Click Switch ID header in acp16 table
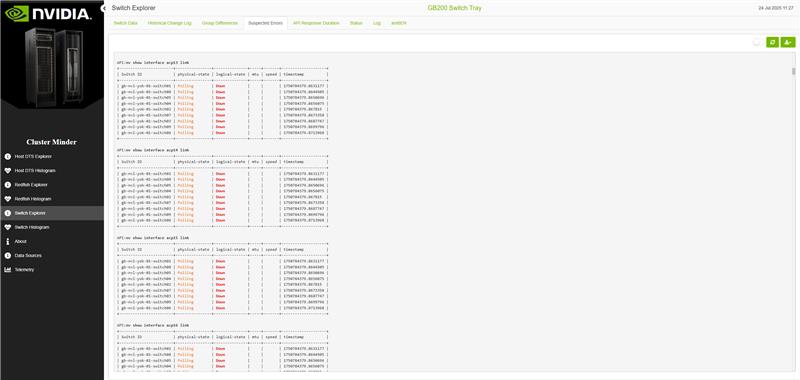The width and height of the screenshot is (800, 380). (132, 338)
